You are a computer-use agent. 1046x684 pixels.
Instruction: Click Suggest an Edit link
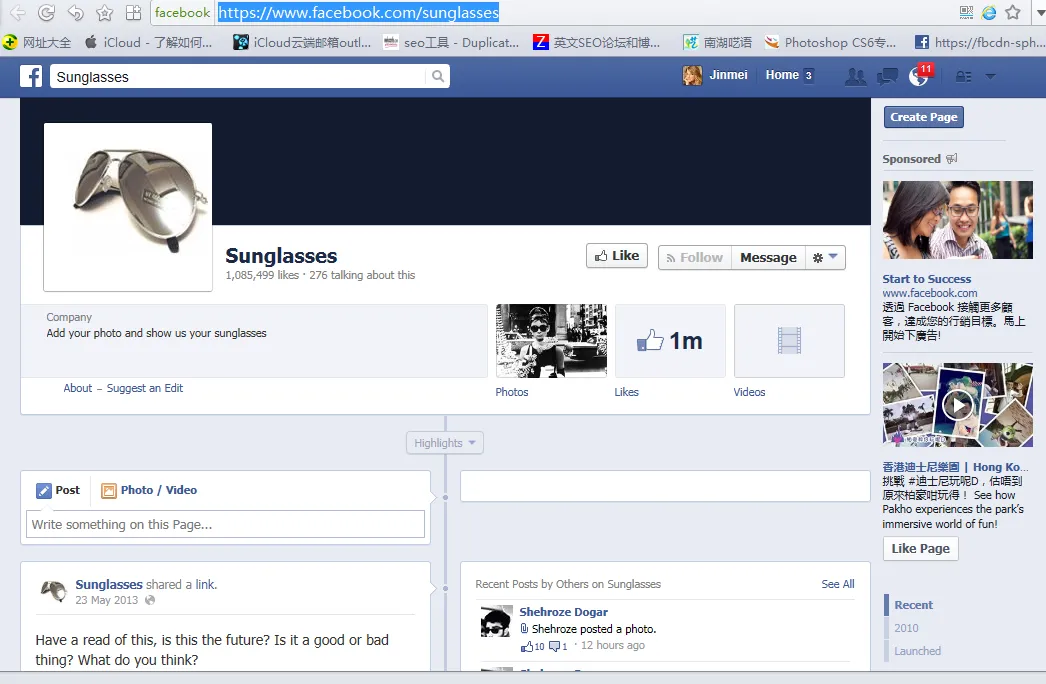coord(145,388)
